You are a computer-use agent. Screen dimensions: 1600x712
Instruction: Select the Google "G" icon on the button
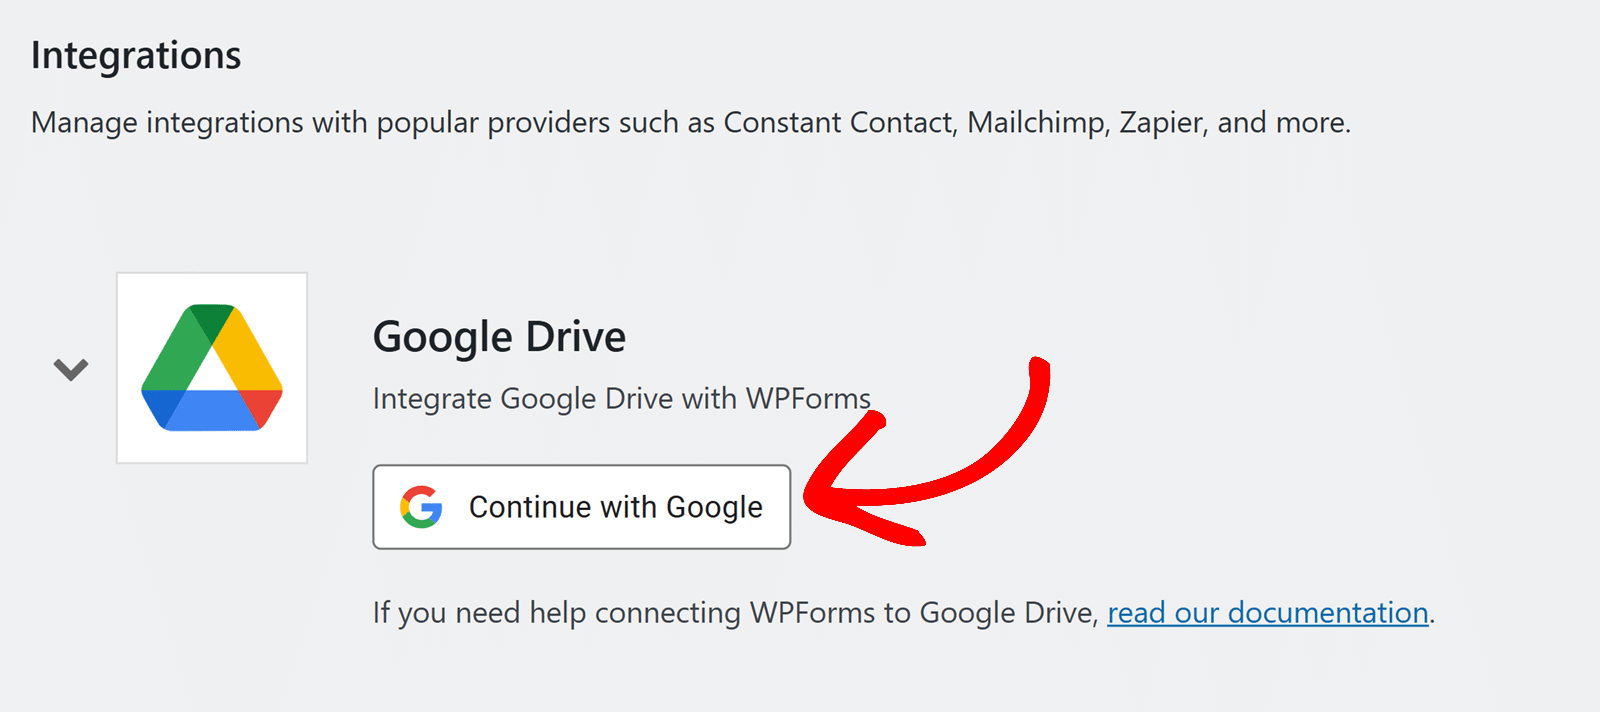pyautogui.click(x=421, y=506)
